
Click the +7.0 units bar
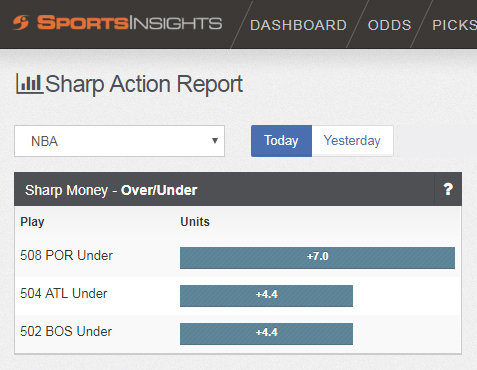317,258
